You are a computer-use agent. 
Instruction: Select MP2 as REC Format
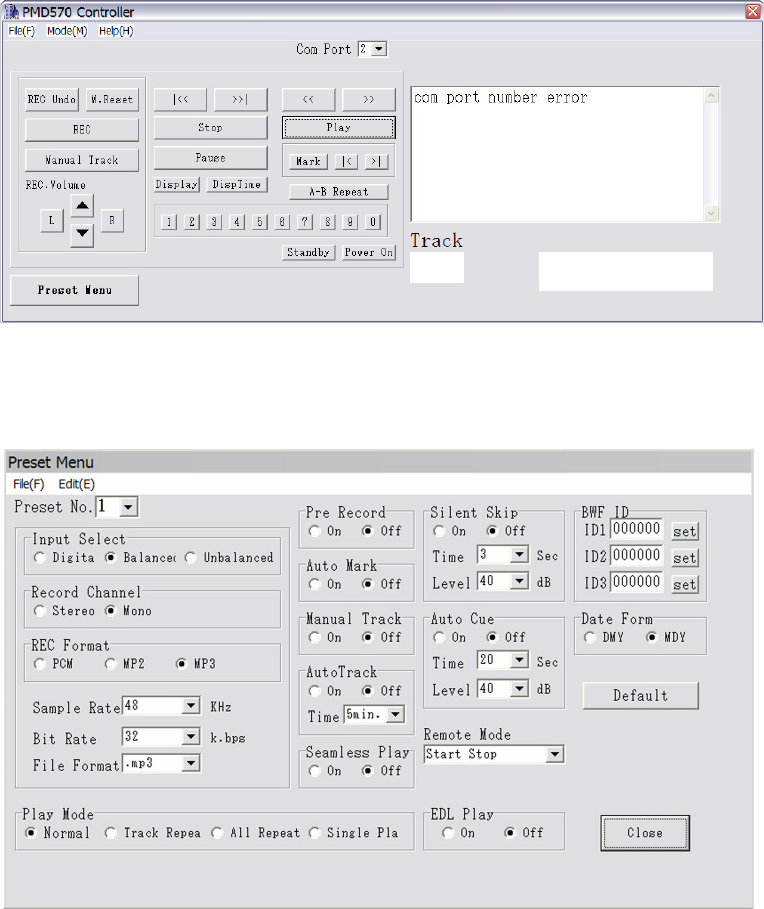(x=110, y=664)
